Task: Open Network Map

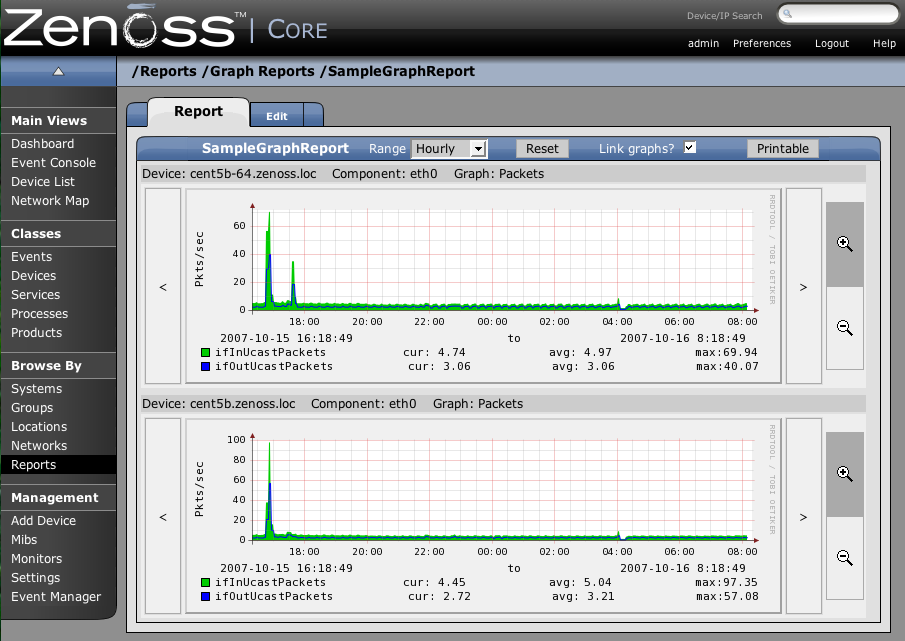Action: point(50,201)
